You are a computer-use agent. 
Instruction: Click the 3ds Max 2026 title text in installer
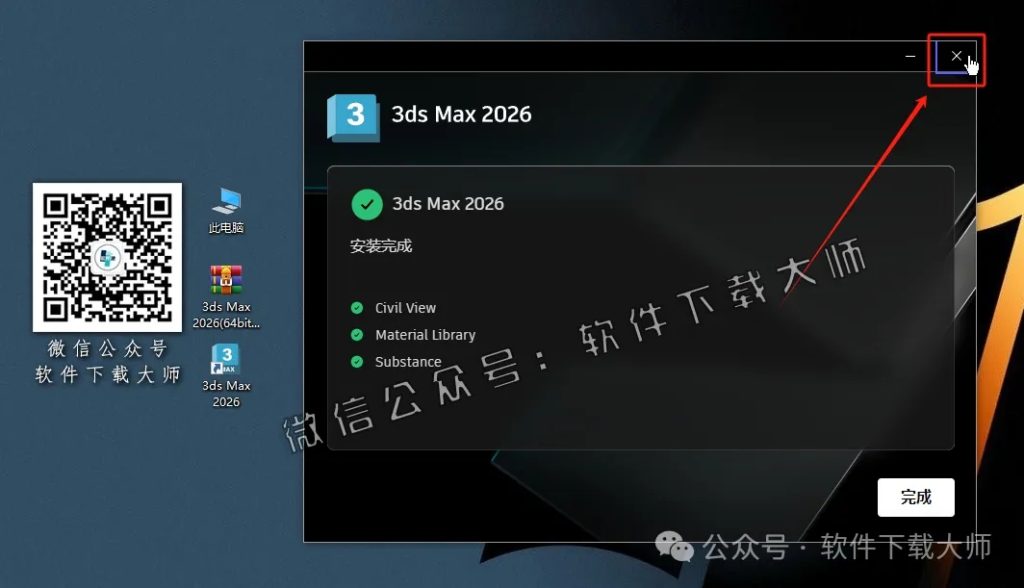tap(460, 114)
